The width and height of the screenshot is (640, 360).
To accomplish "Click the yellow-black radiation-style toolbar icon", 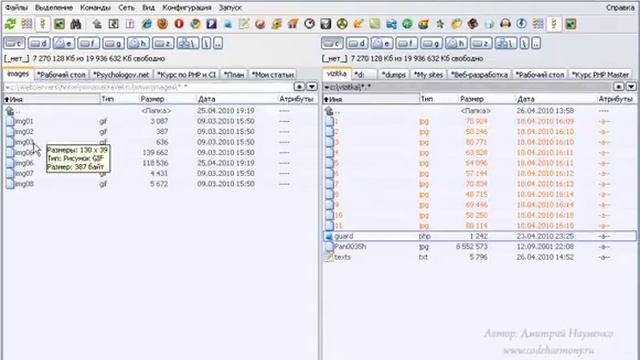I will coord(342,24).
